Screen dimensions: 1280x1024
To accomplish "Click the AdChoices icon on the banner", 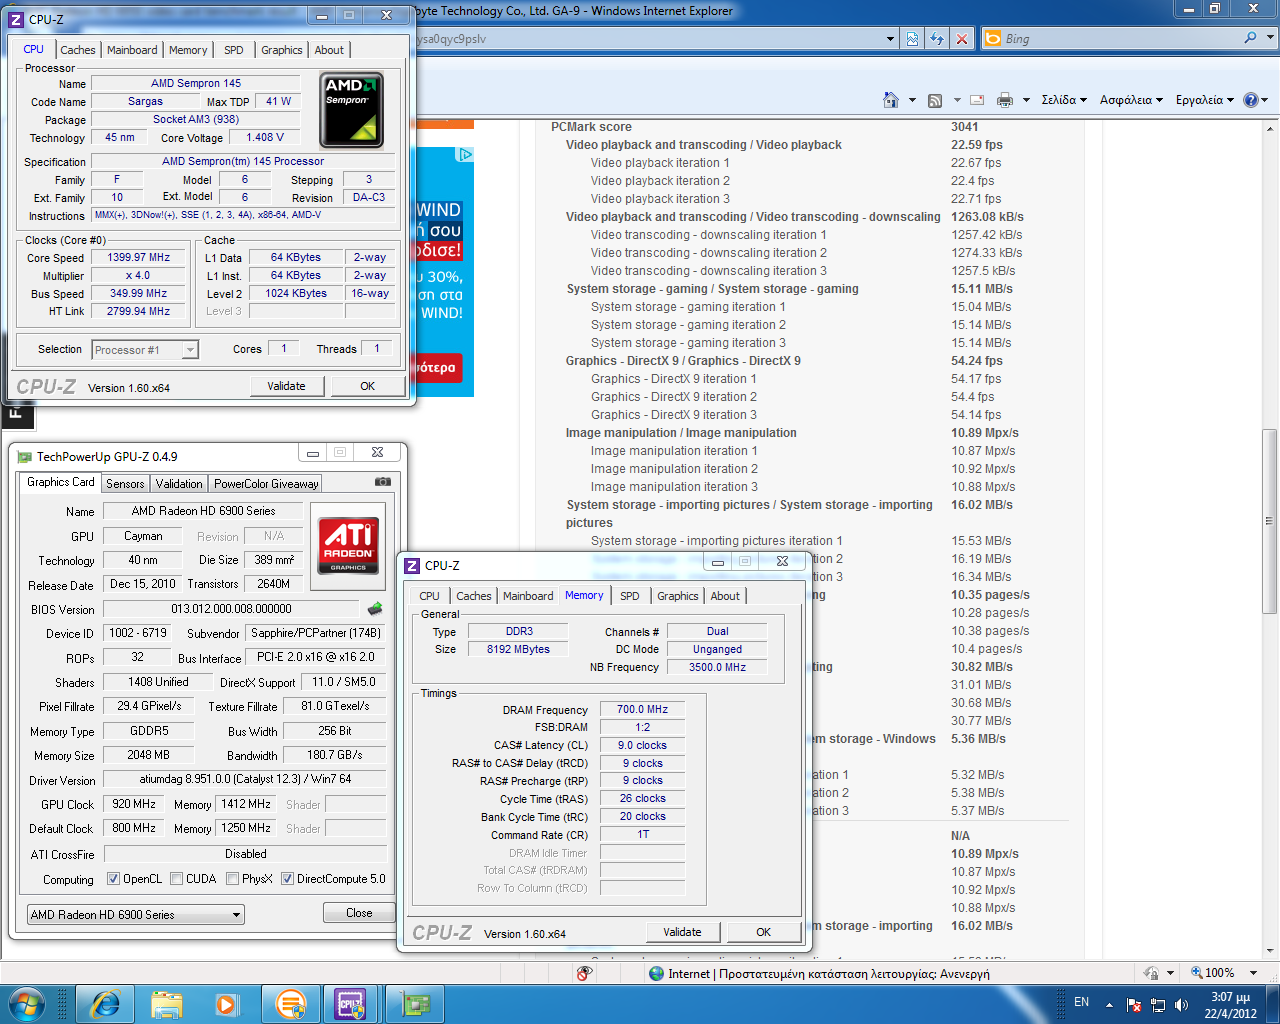I will [465, 154].
